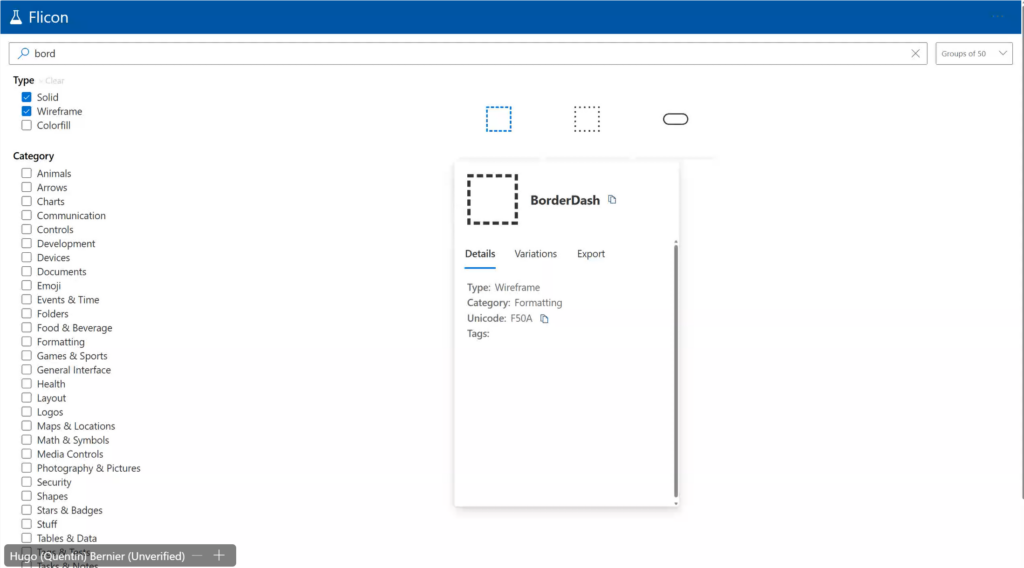Click the plus icon beside Hugo Bernier

tap(219, 556)
